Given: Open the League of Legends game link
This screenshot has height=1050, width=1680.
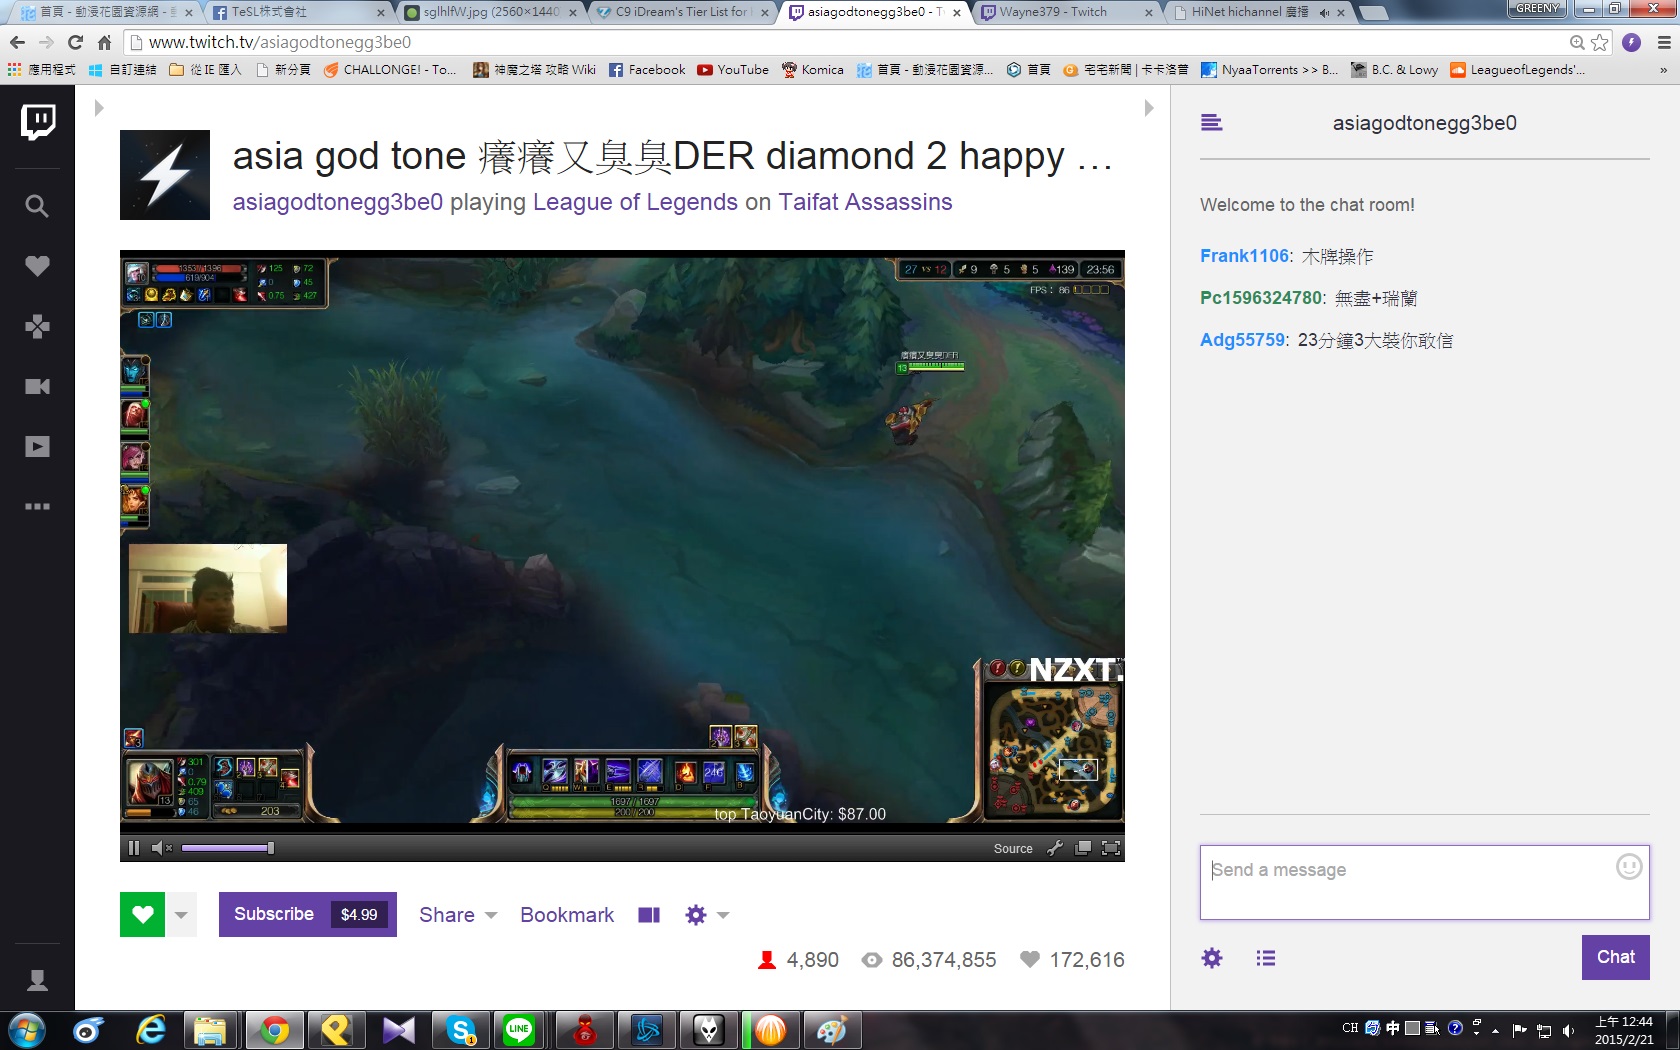Looking at the screenshot, I should tap(635, 202).
